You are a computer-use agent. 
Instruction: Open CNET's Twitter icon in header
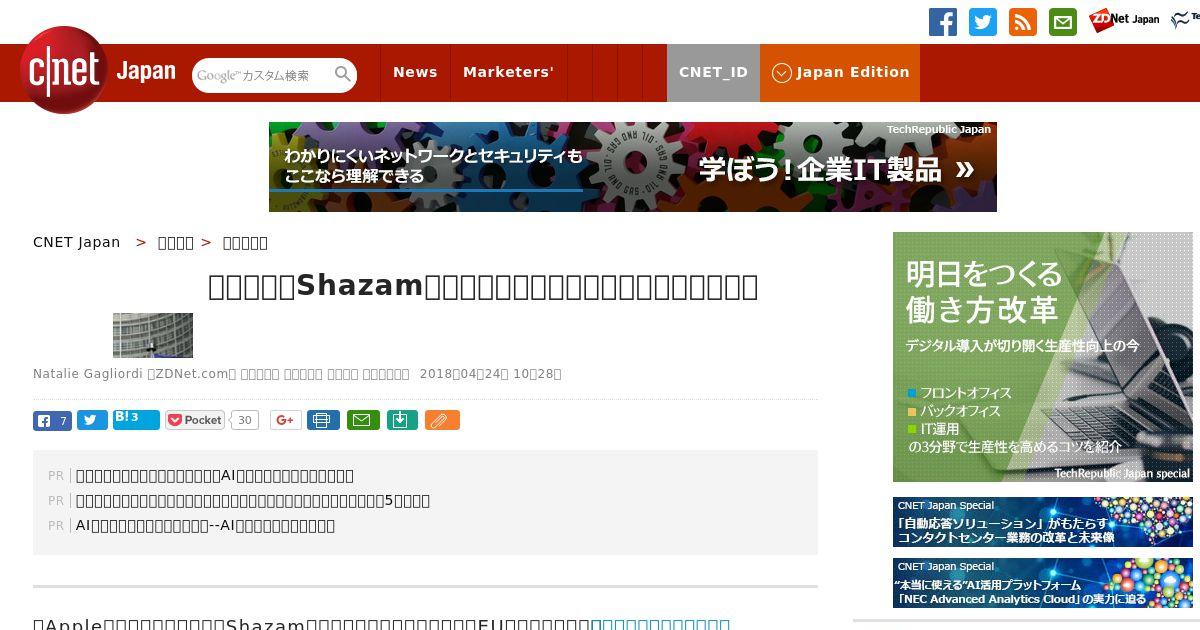click(983, 22)
